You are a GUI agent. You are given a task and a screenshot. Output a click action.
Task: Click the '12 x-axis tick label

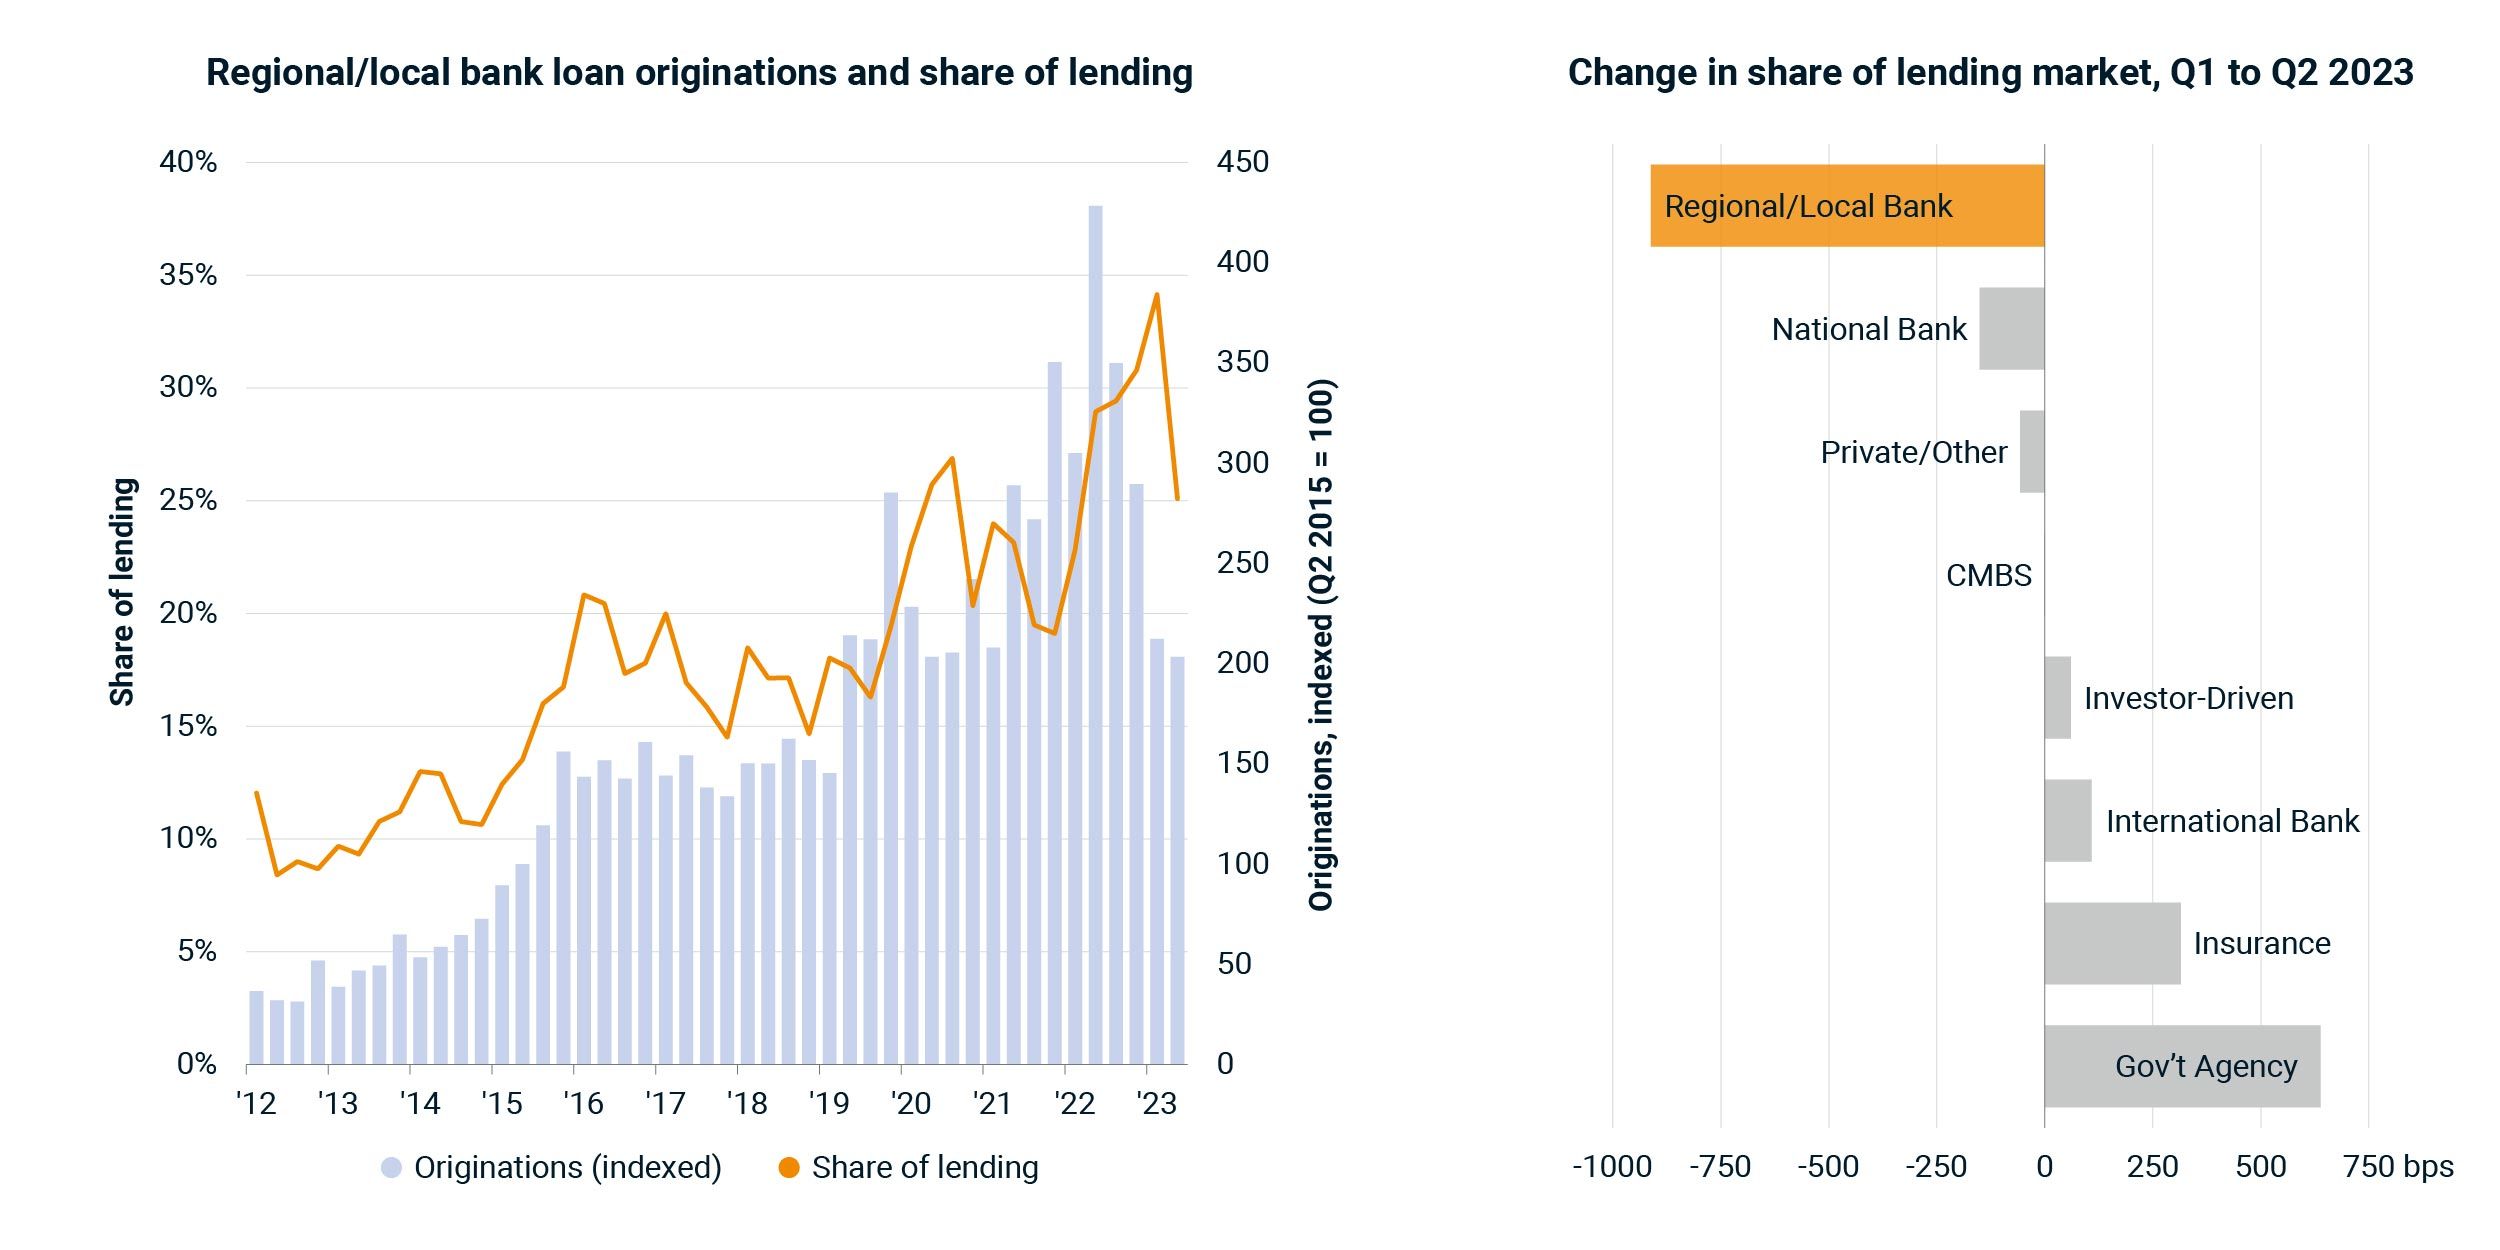256,1104
